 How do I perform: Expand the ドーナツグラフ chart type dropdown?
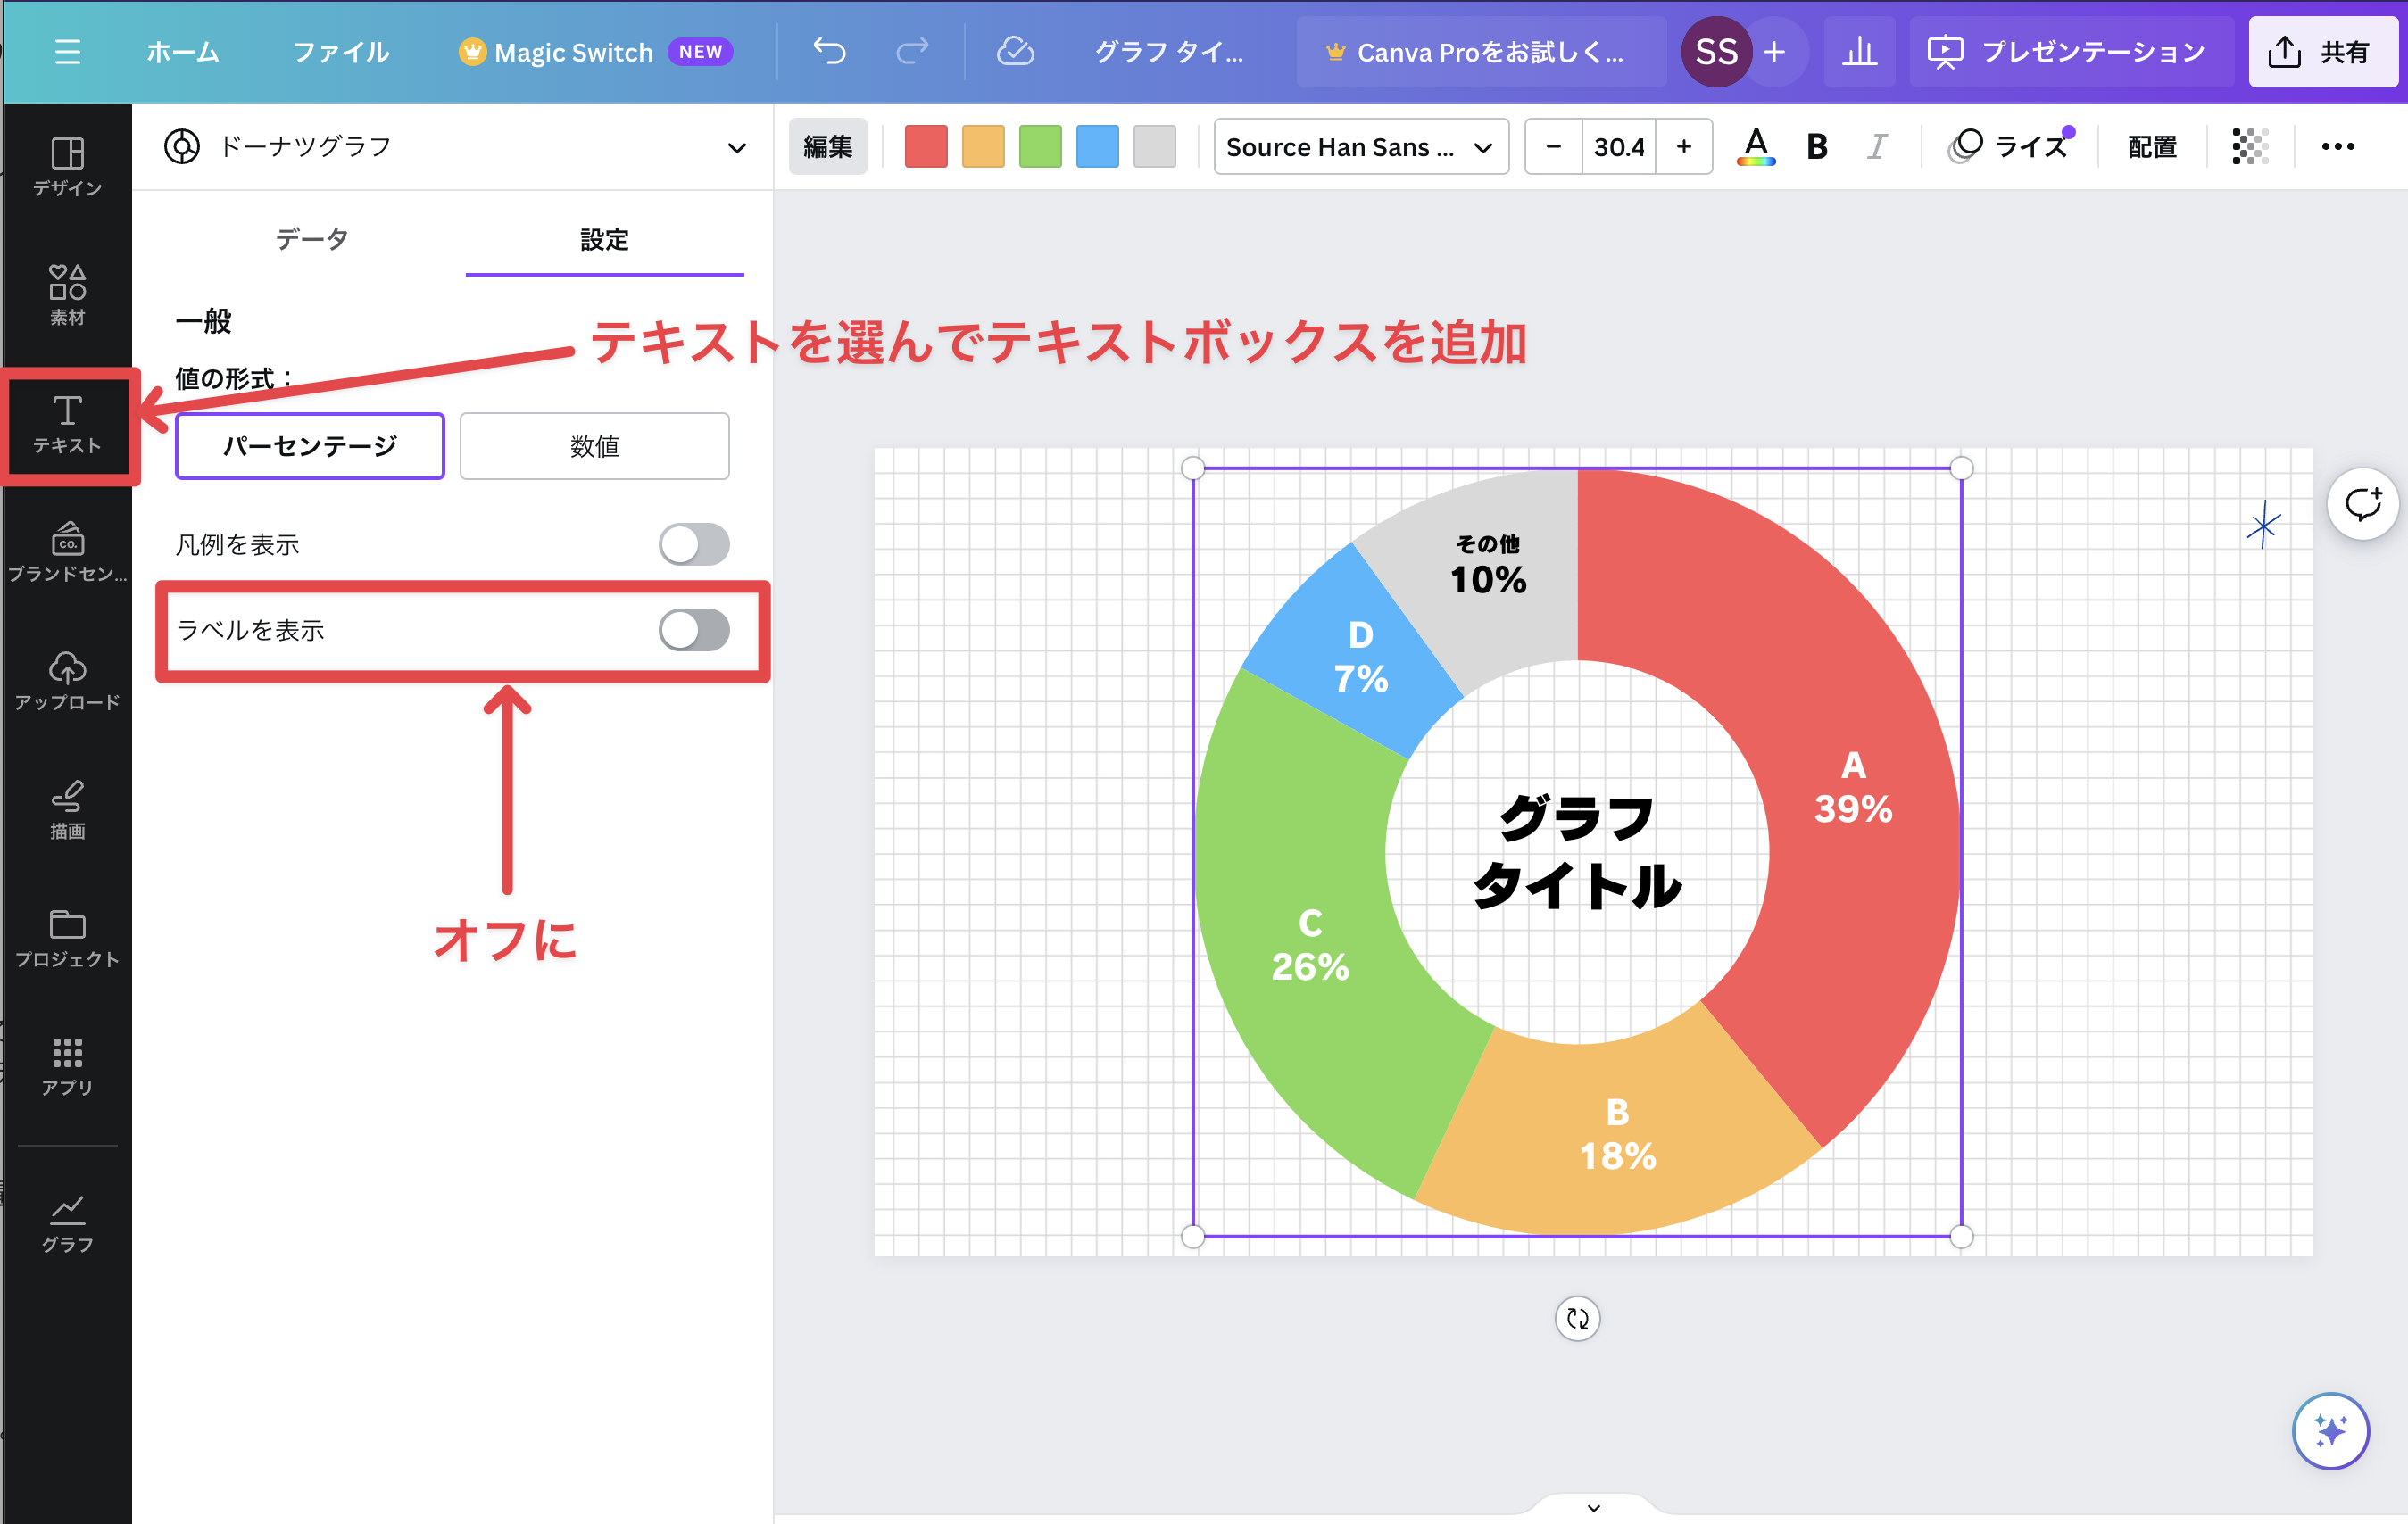coord(736,148)
